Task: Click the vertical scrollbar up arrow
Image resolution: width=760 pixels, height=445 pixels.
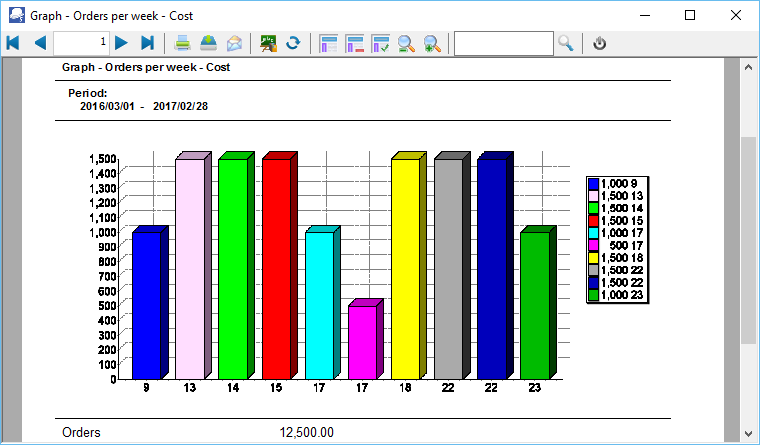Action: [748, 67]
